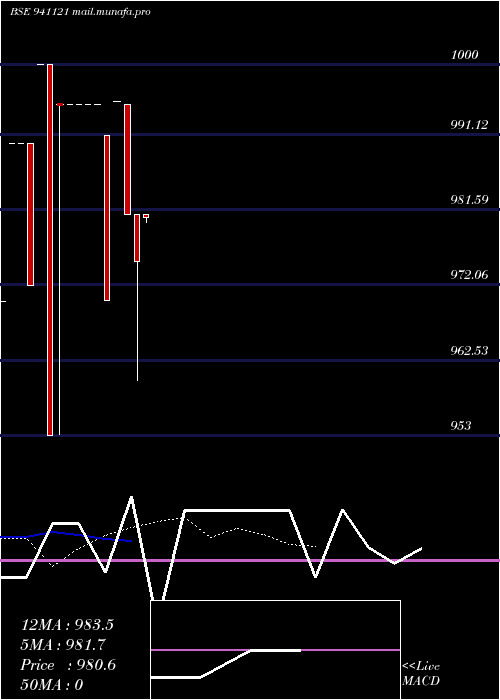
Task: Click the '<<Live MACD' label
Action: [x=421, y=673]
